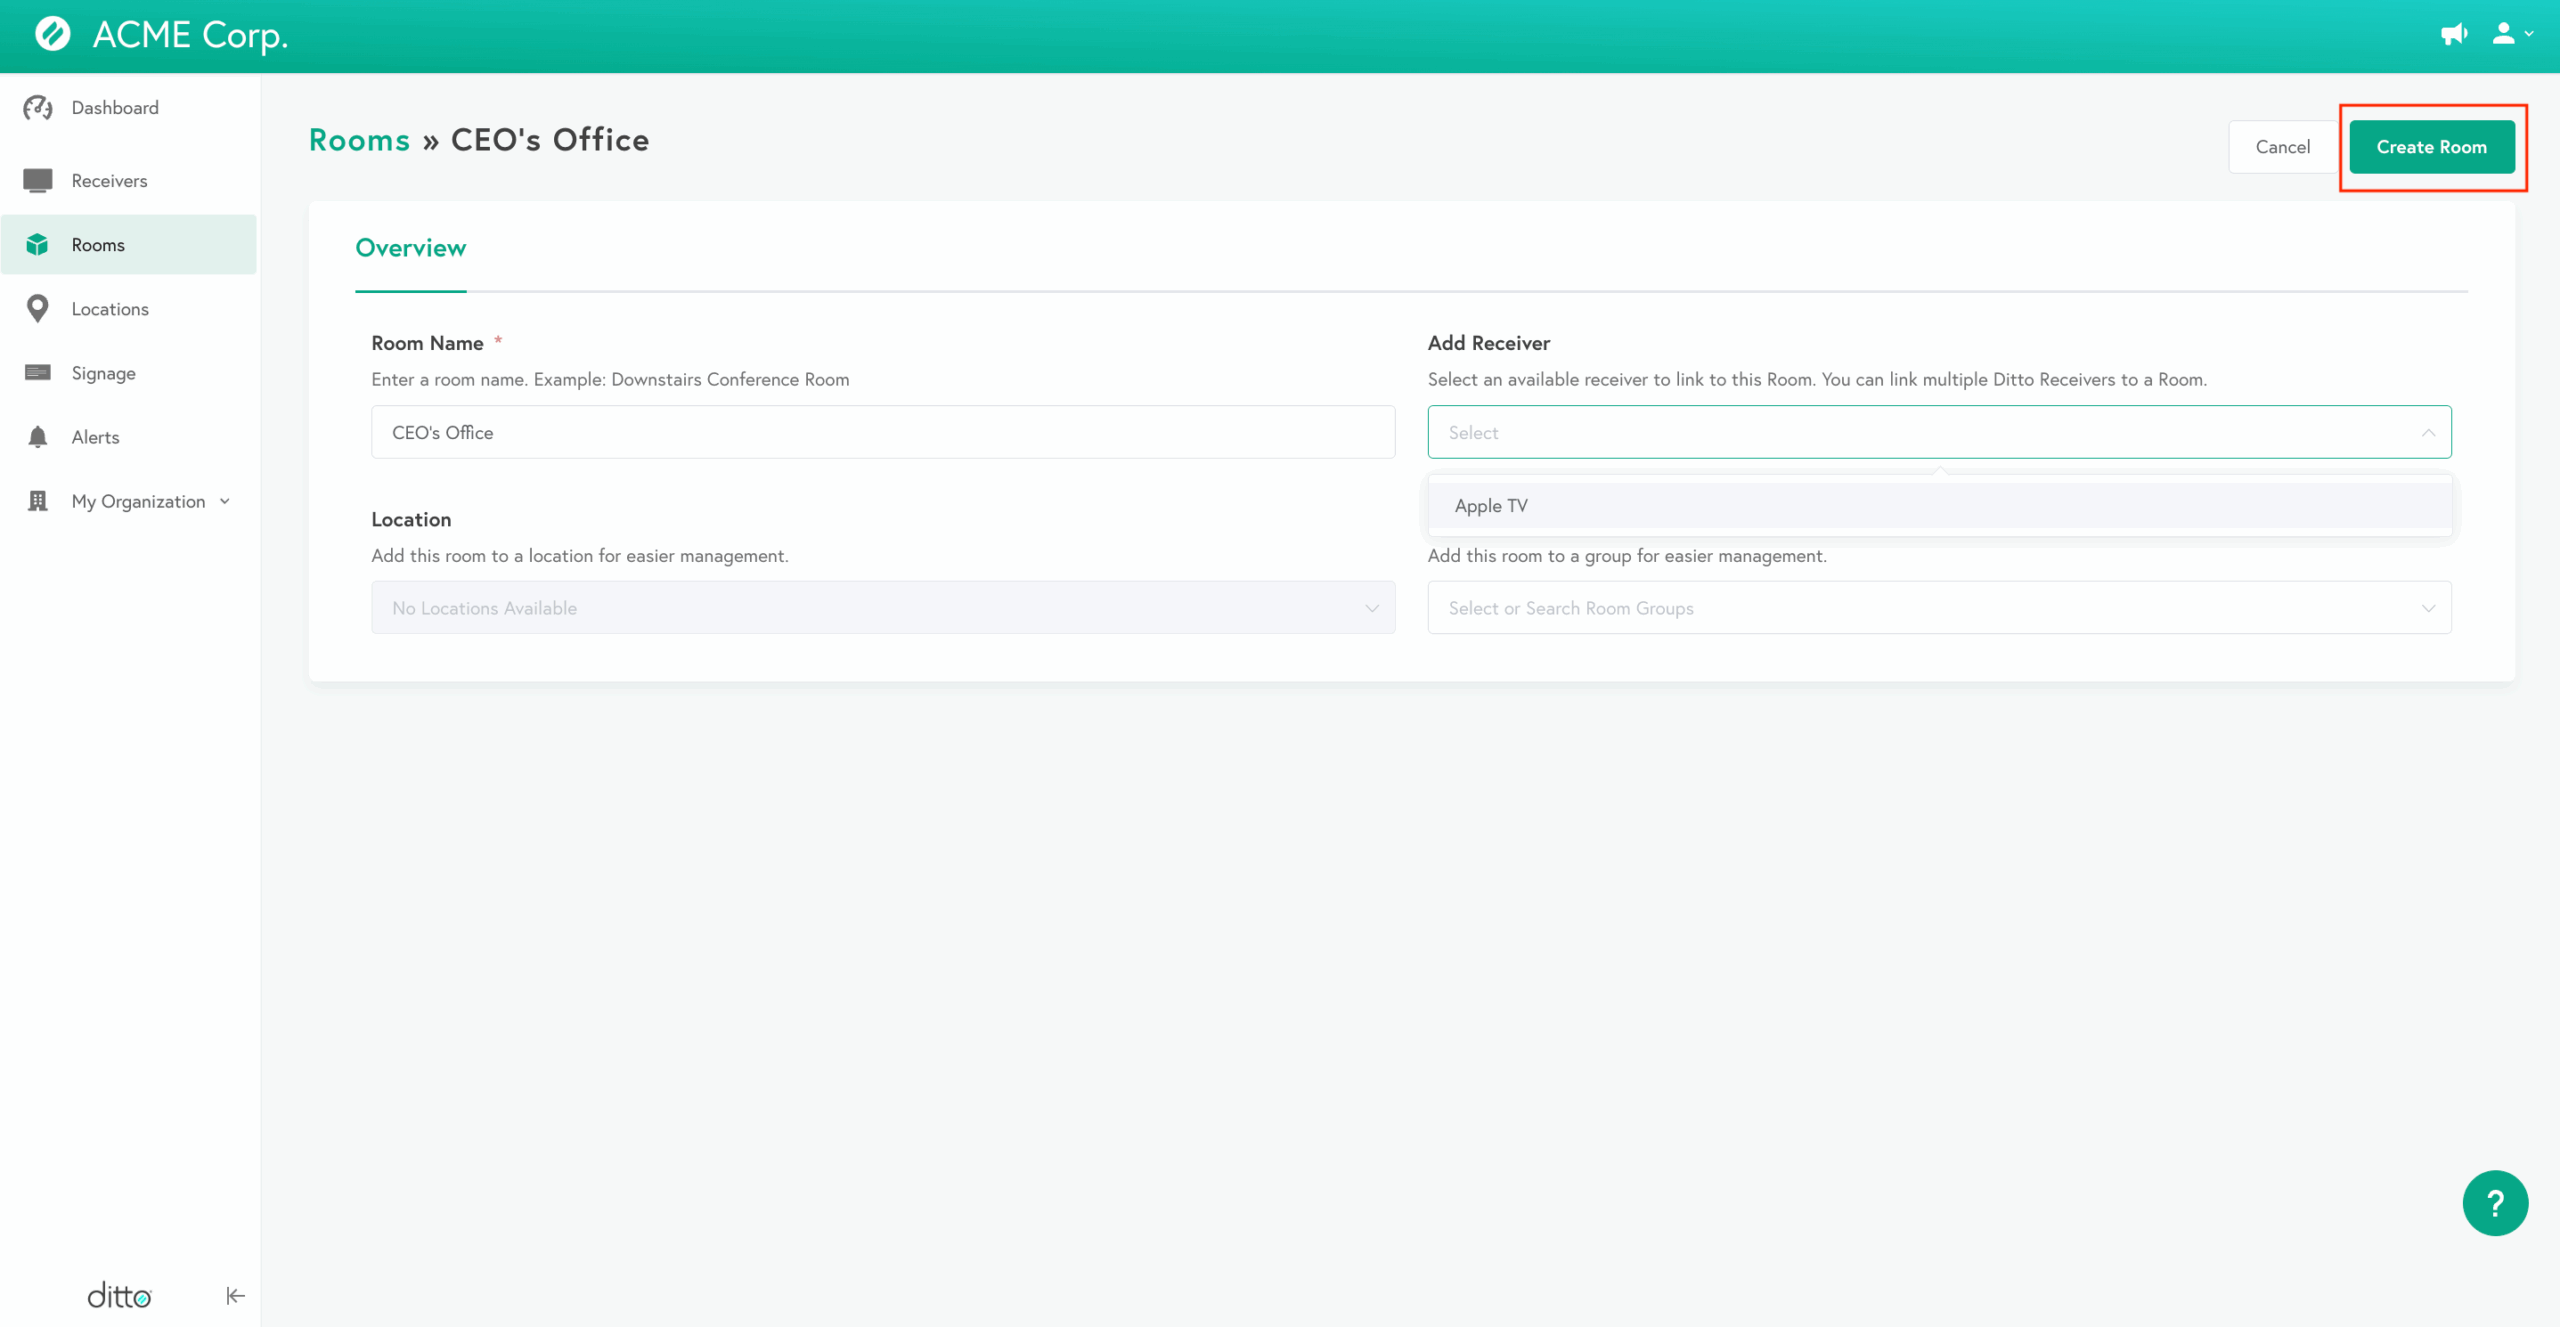The image size is (2560, 1327).
Task: Click the Signage icon in sidebar
Action: [x=38, y=373]
